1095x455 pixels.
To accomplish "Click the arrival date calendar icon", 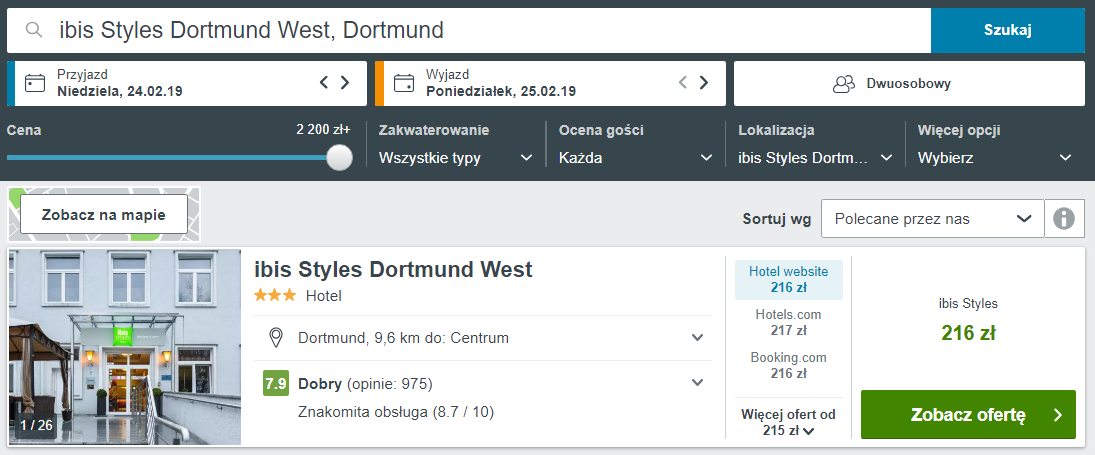I will point(34,83).
